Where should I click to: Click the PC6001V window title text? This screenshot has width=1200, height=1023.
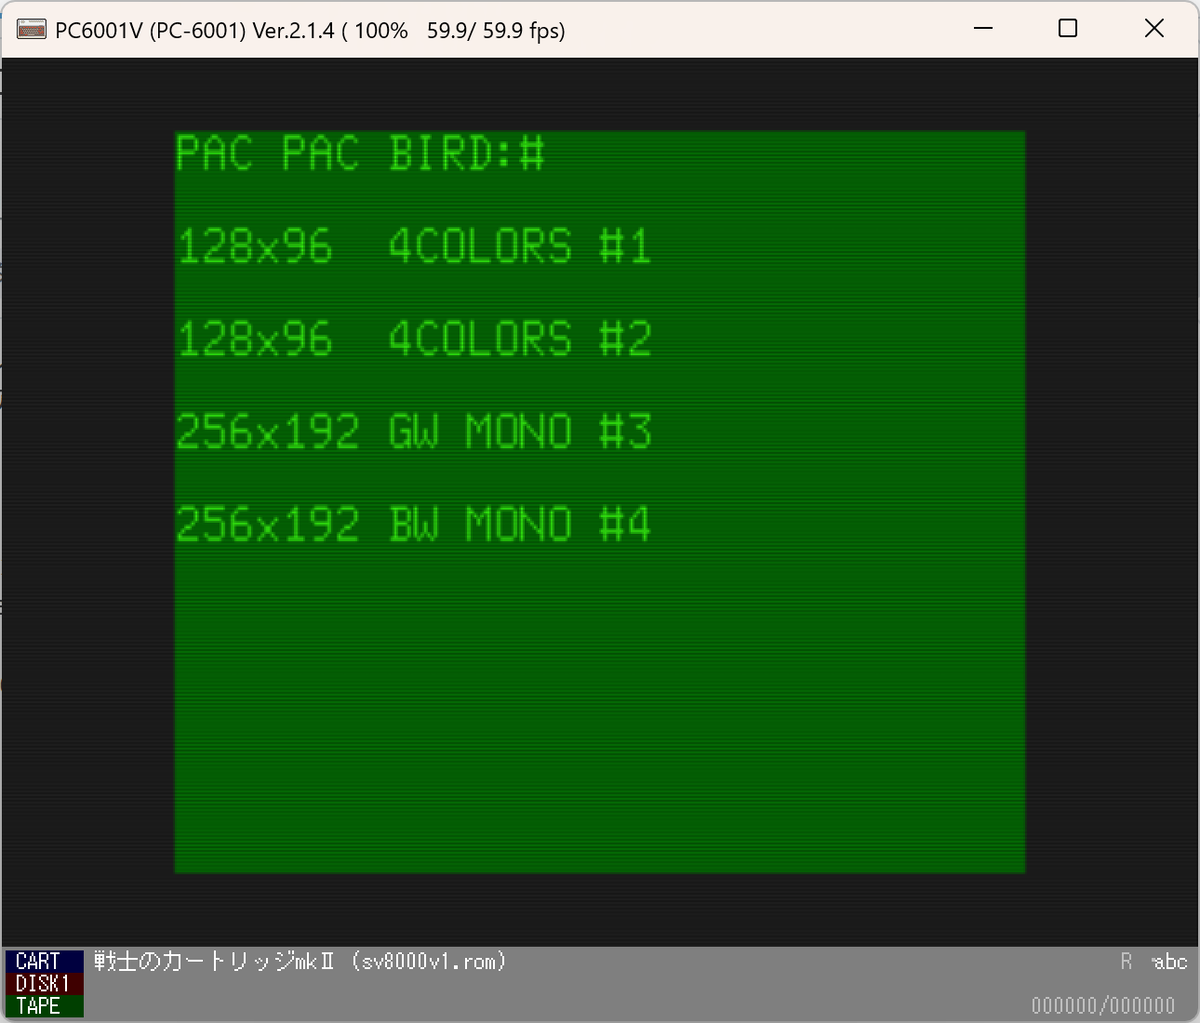[x=310, y=30]
